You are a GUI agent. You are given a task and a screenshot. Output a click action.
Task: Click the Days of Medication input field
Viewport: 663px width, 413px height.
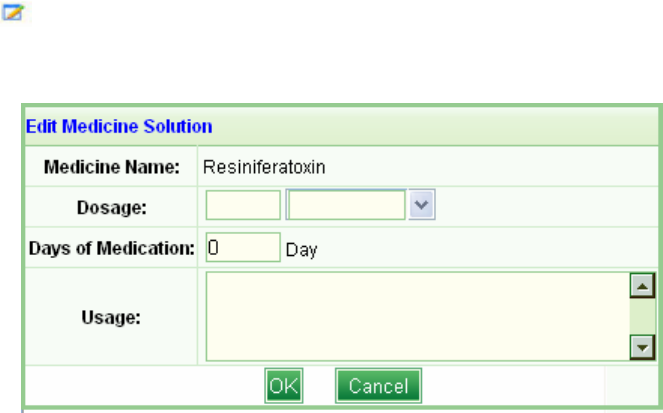tap(243, 247)
